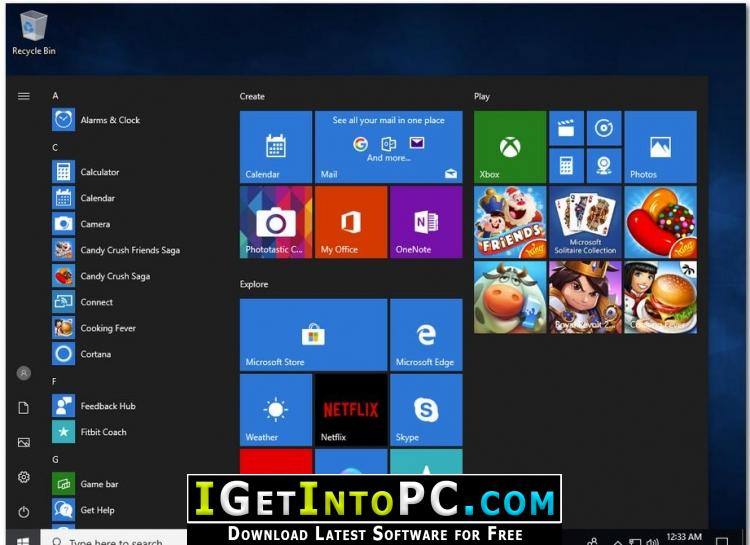Jump via letter C header in app list

pyautogui.click(x=55, y=147)
